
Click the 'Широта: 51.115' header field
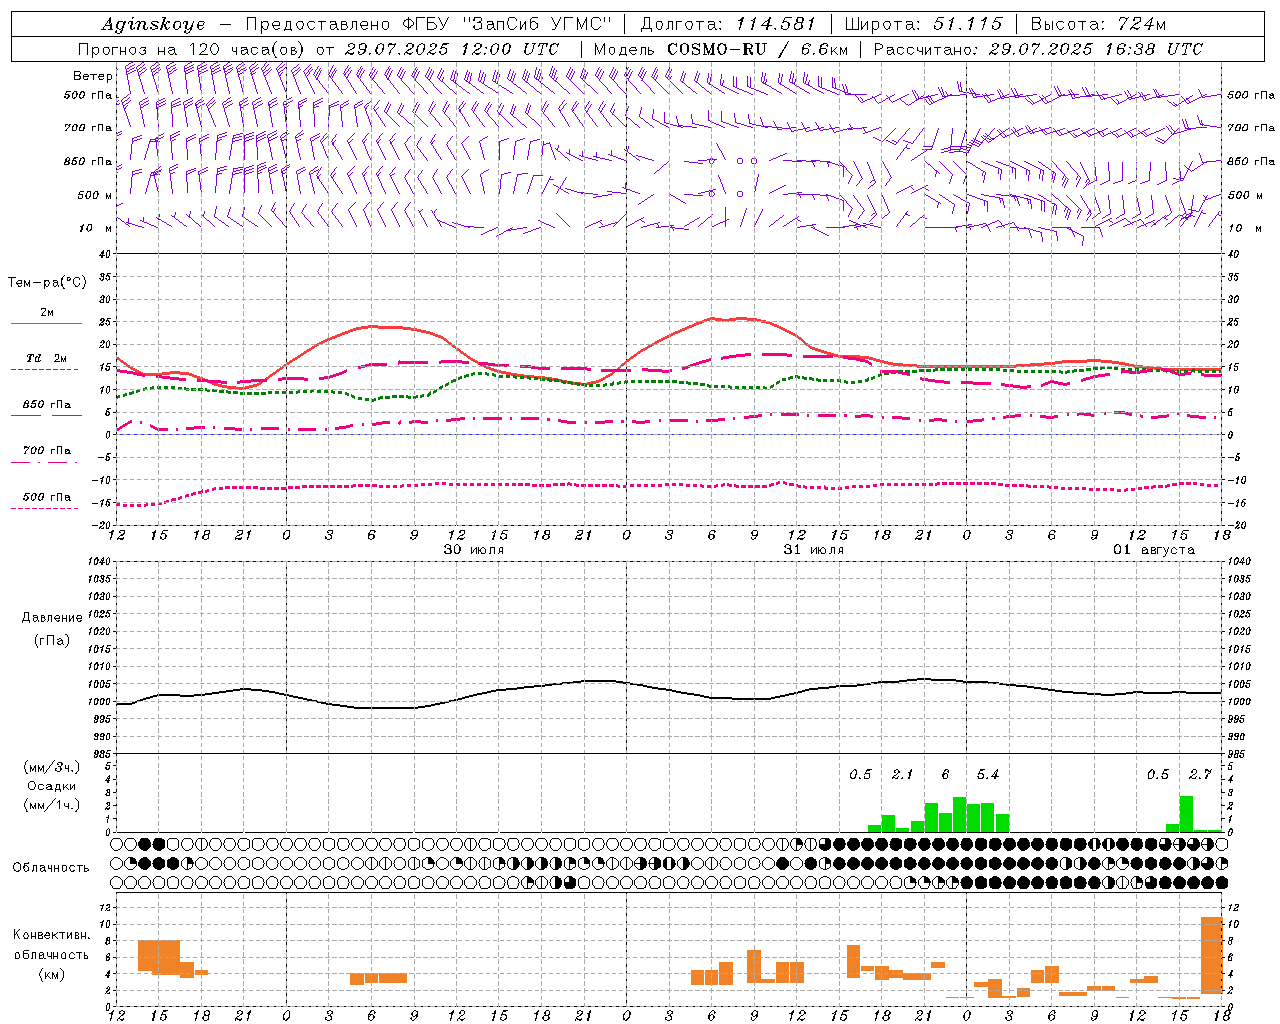click(923, 24)
